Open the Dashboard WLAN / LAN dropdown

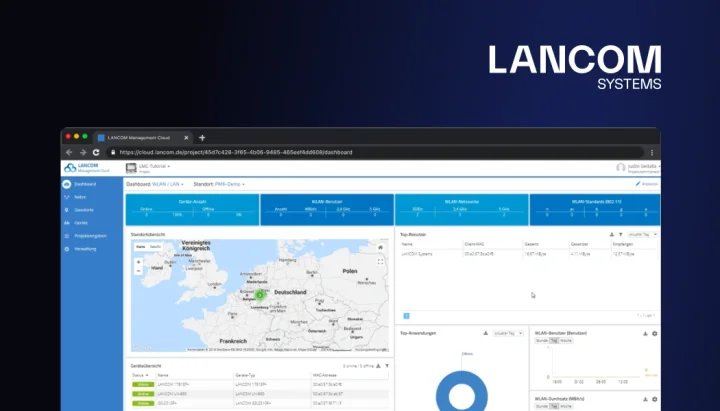tap(168, 184)
